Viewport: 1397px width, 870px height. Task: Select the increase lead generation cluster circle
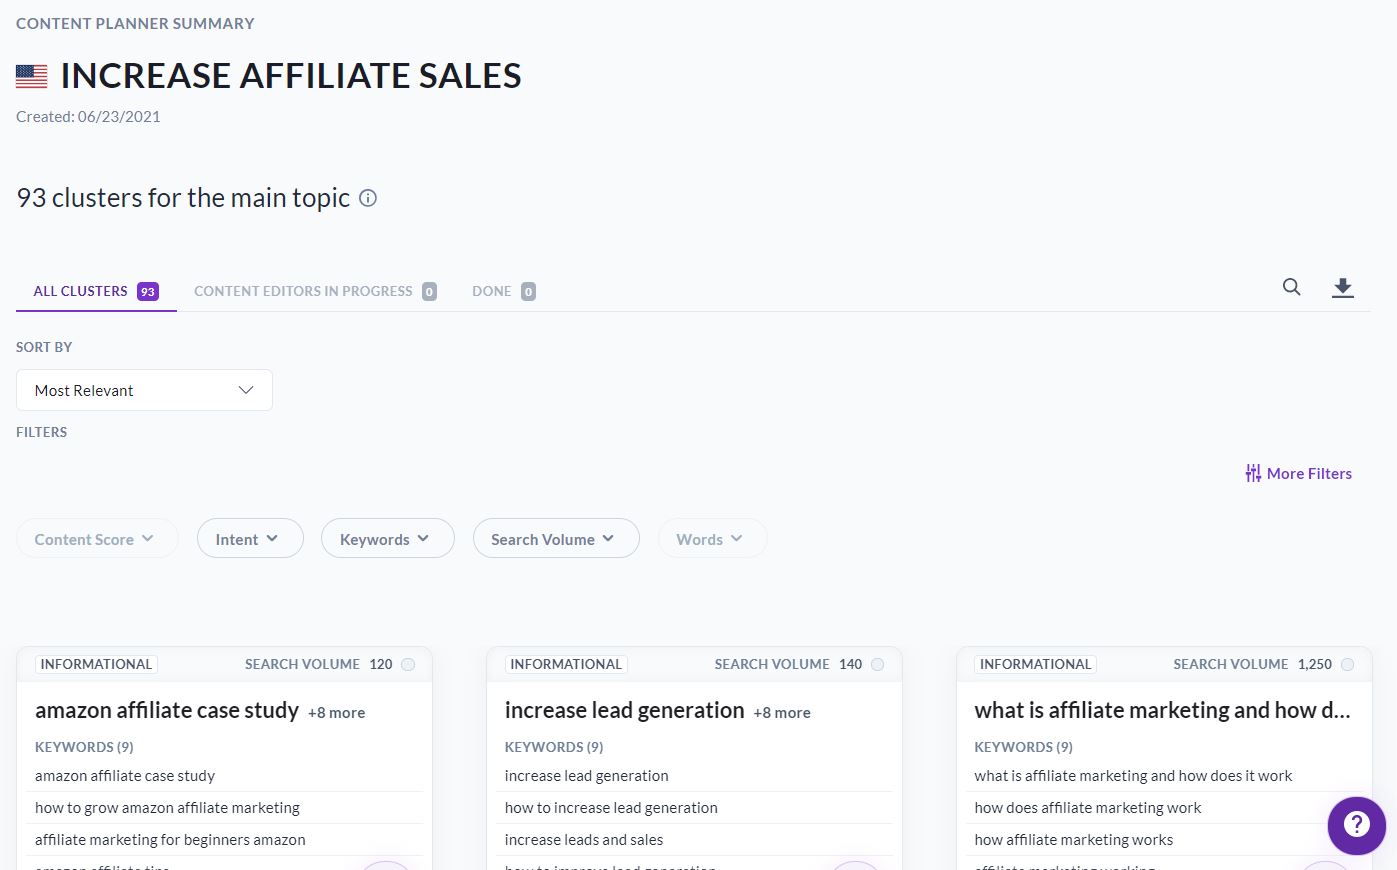878,664
